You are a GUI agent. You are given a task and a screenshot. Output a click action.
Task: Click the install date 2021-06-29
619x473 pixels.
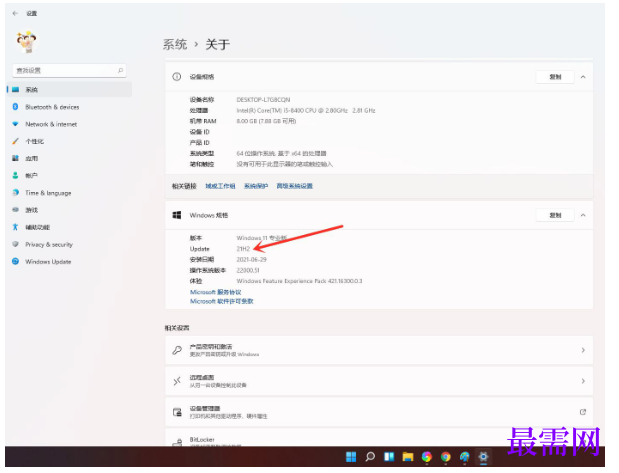251,259
